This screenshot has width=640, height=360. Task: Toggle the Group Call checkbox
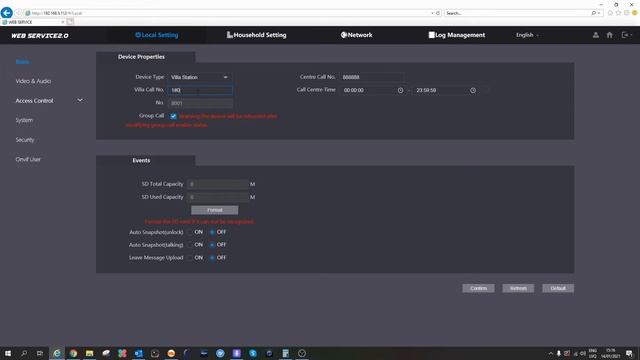click(x=173, y=116)
